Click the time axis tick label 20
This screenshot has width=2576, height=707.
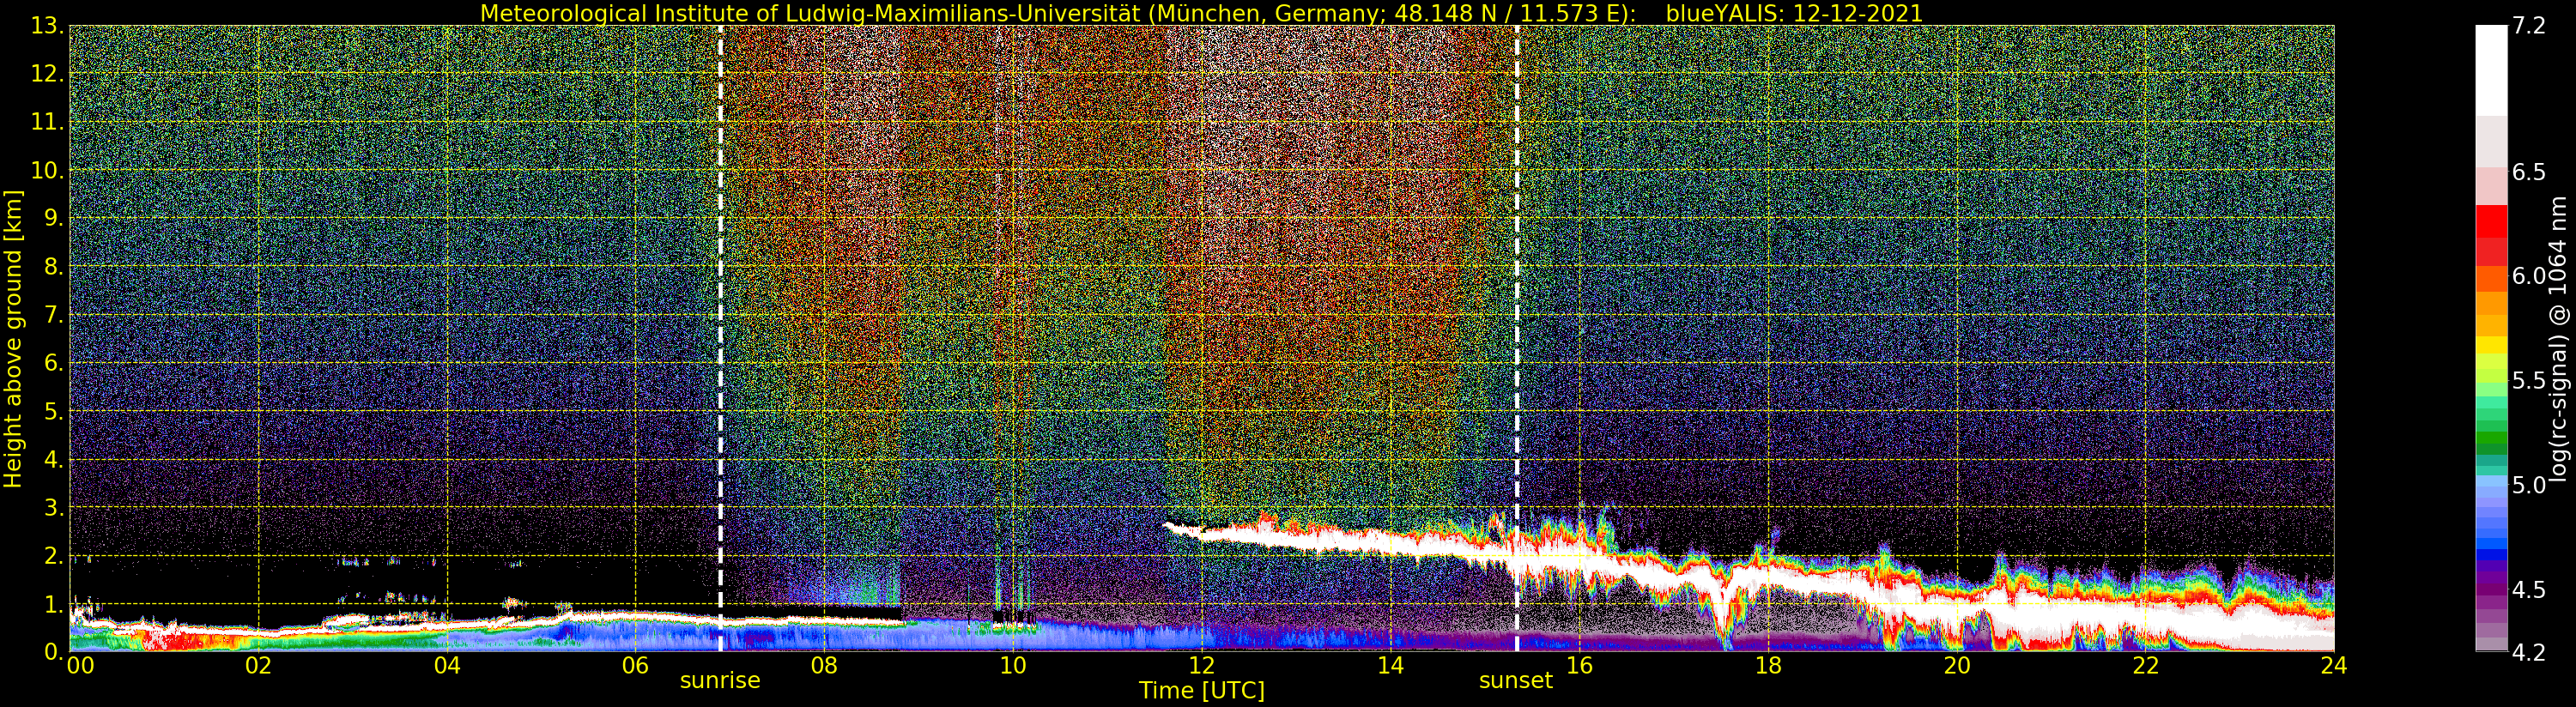point(1957,665)
